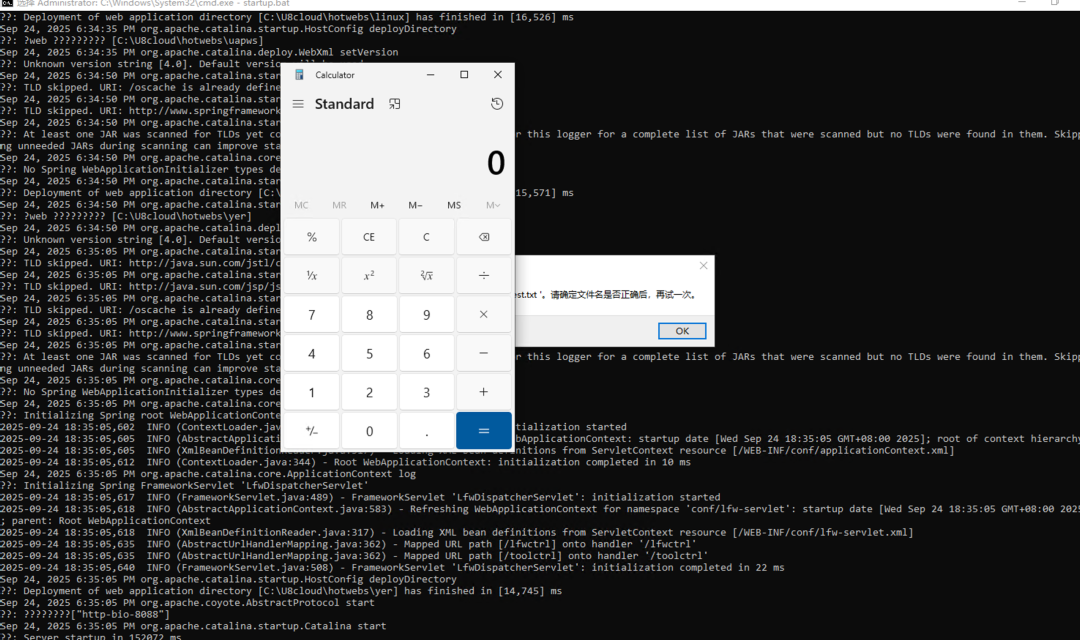
Task: Open the memory flyout with M∨
Action: coord(491,205)
